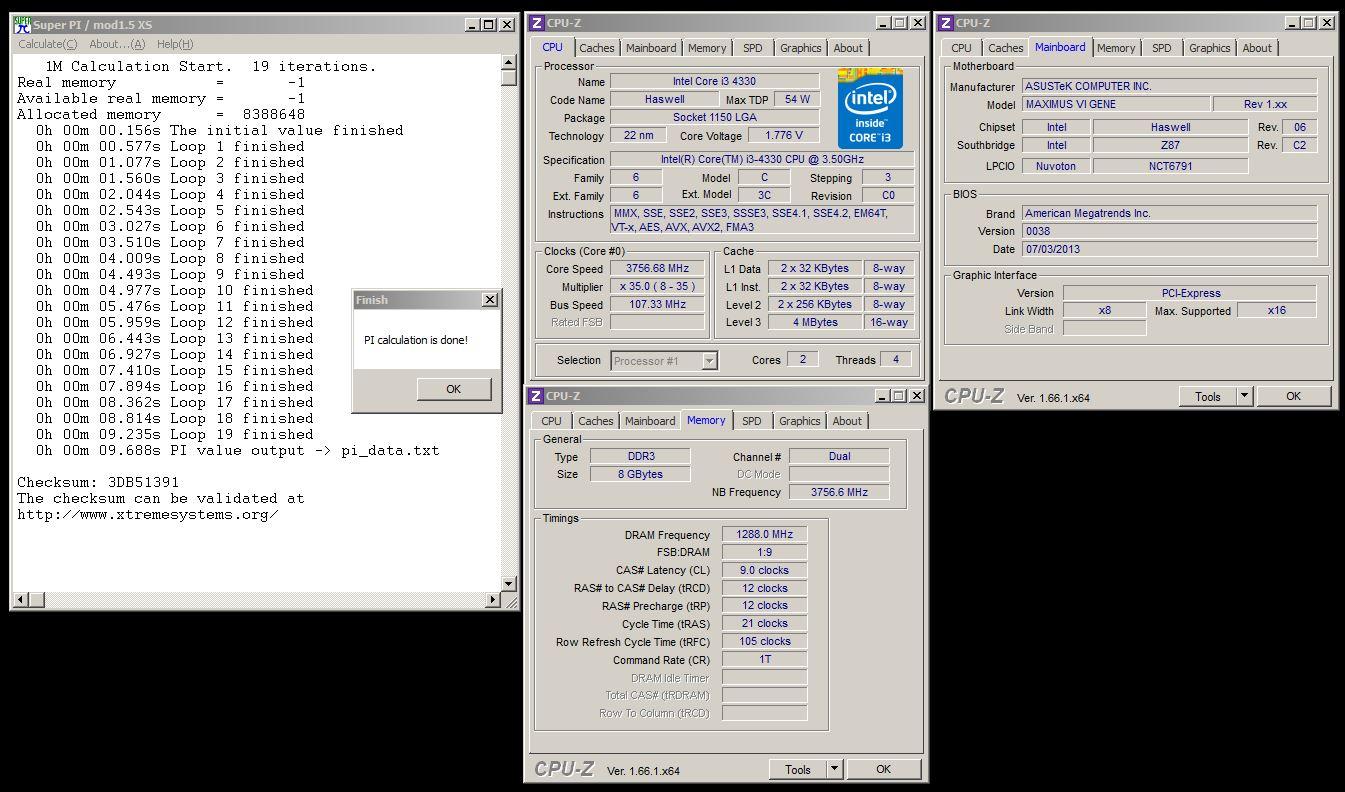
Task: Click the NB Frequency 3756.6 MHz value
Action: [838, 492]
